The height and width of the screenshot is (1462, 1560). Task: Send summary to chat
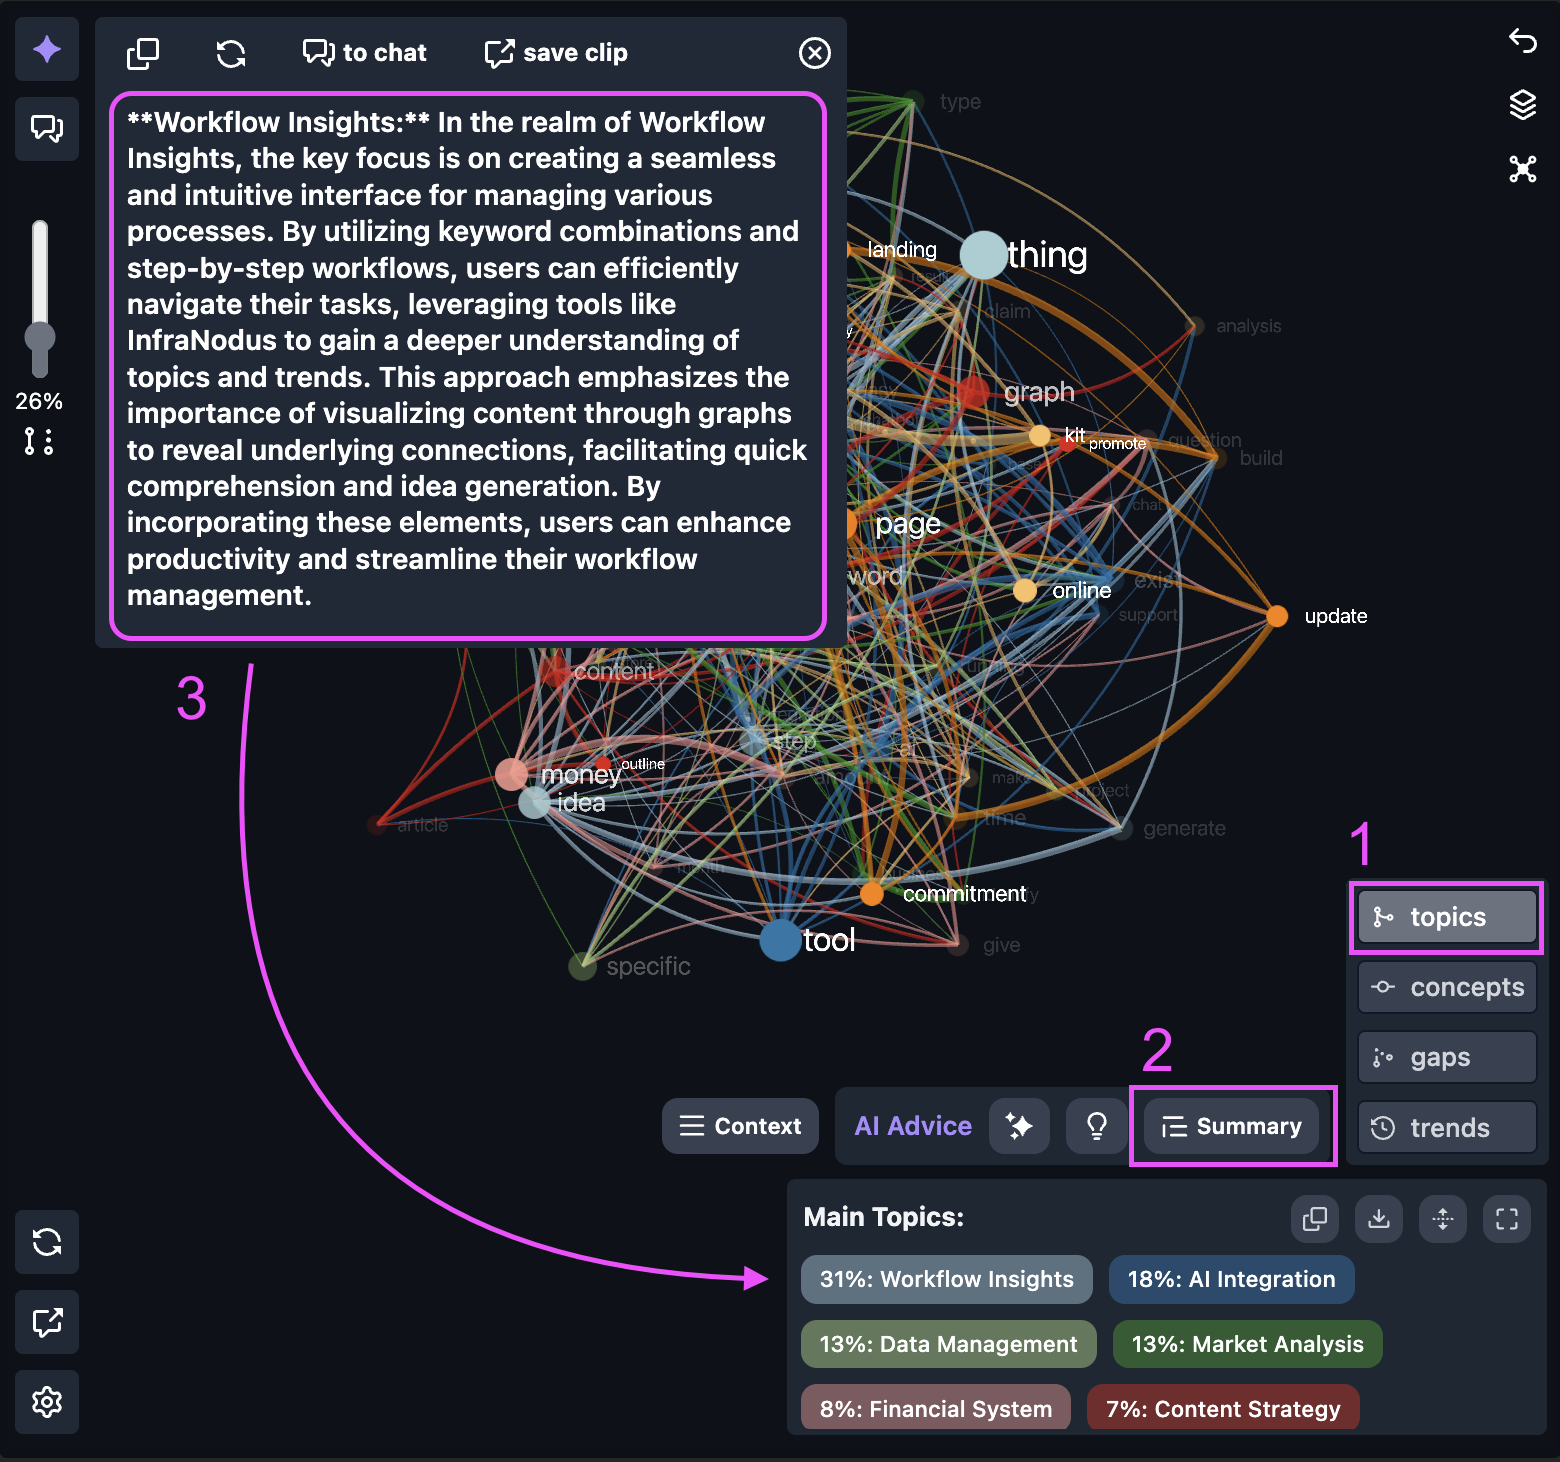[x=365, y=53]
